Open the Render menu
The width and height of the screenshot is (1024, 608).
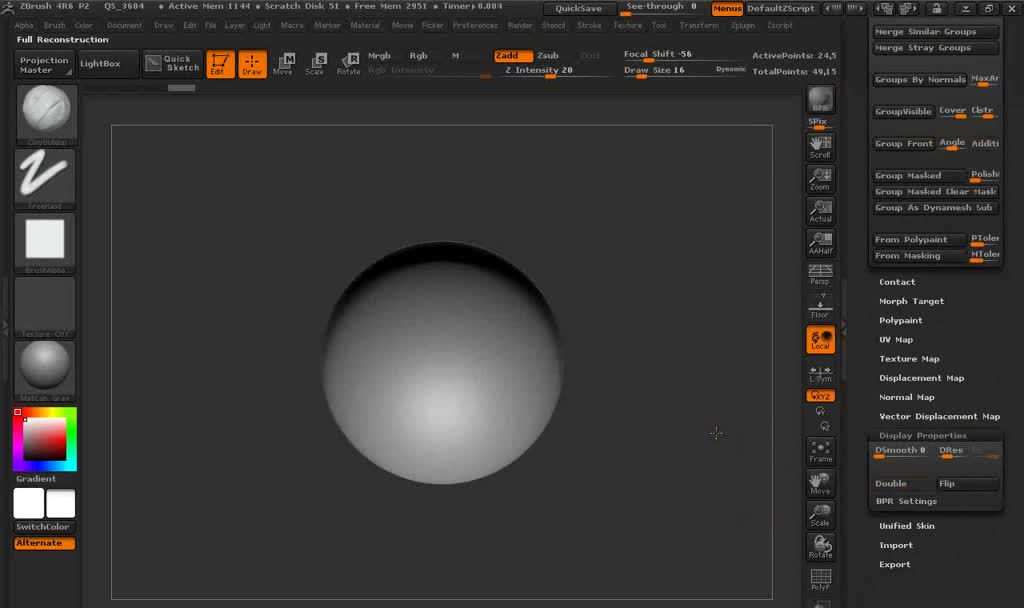pyautogui.click(x=520, y=25)
